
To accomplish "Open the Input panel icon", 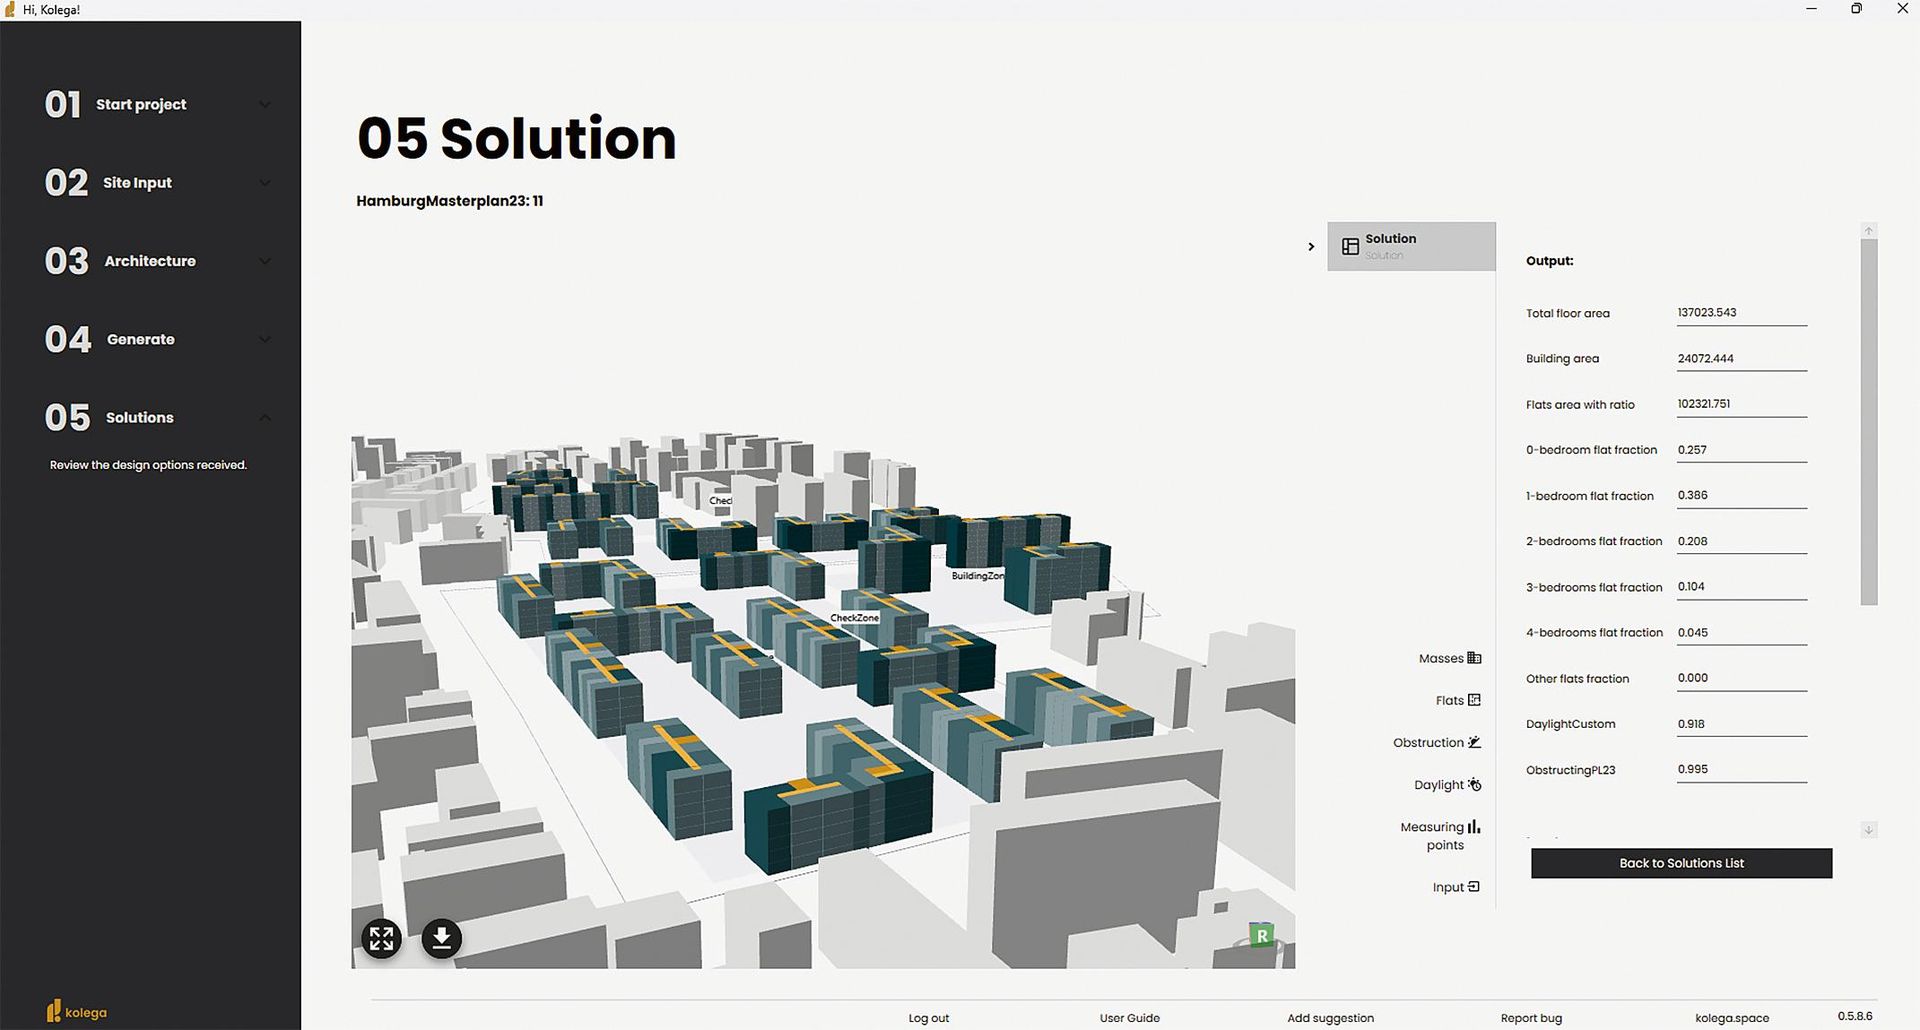I will tap(1474, 887).
